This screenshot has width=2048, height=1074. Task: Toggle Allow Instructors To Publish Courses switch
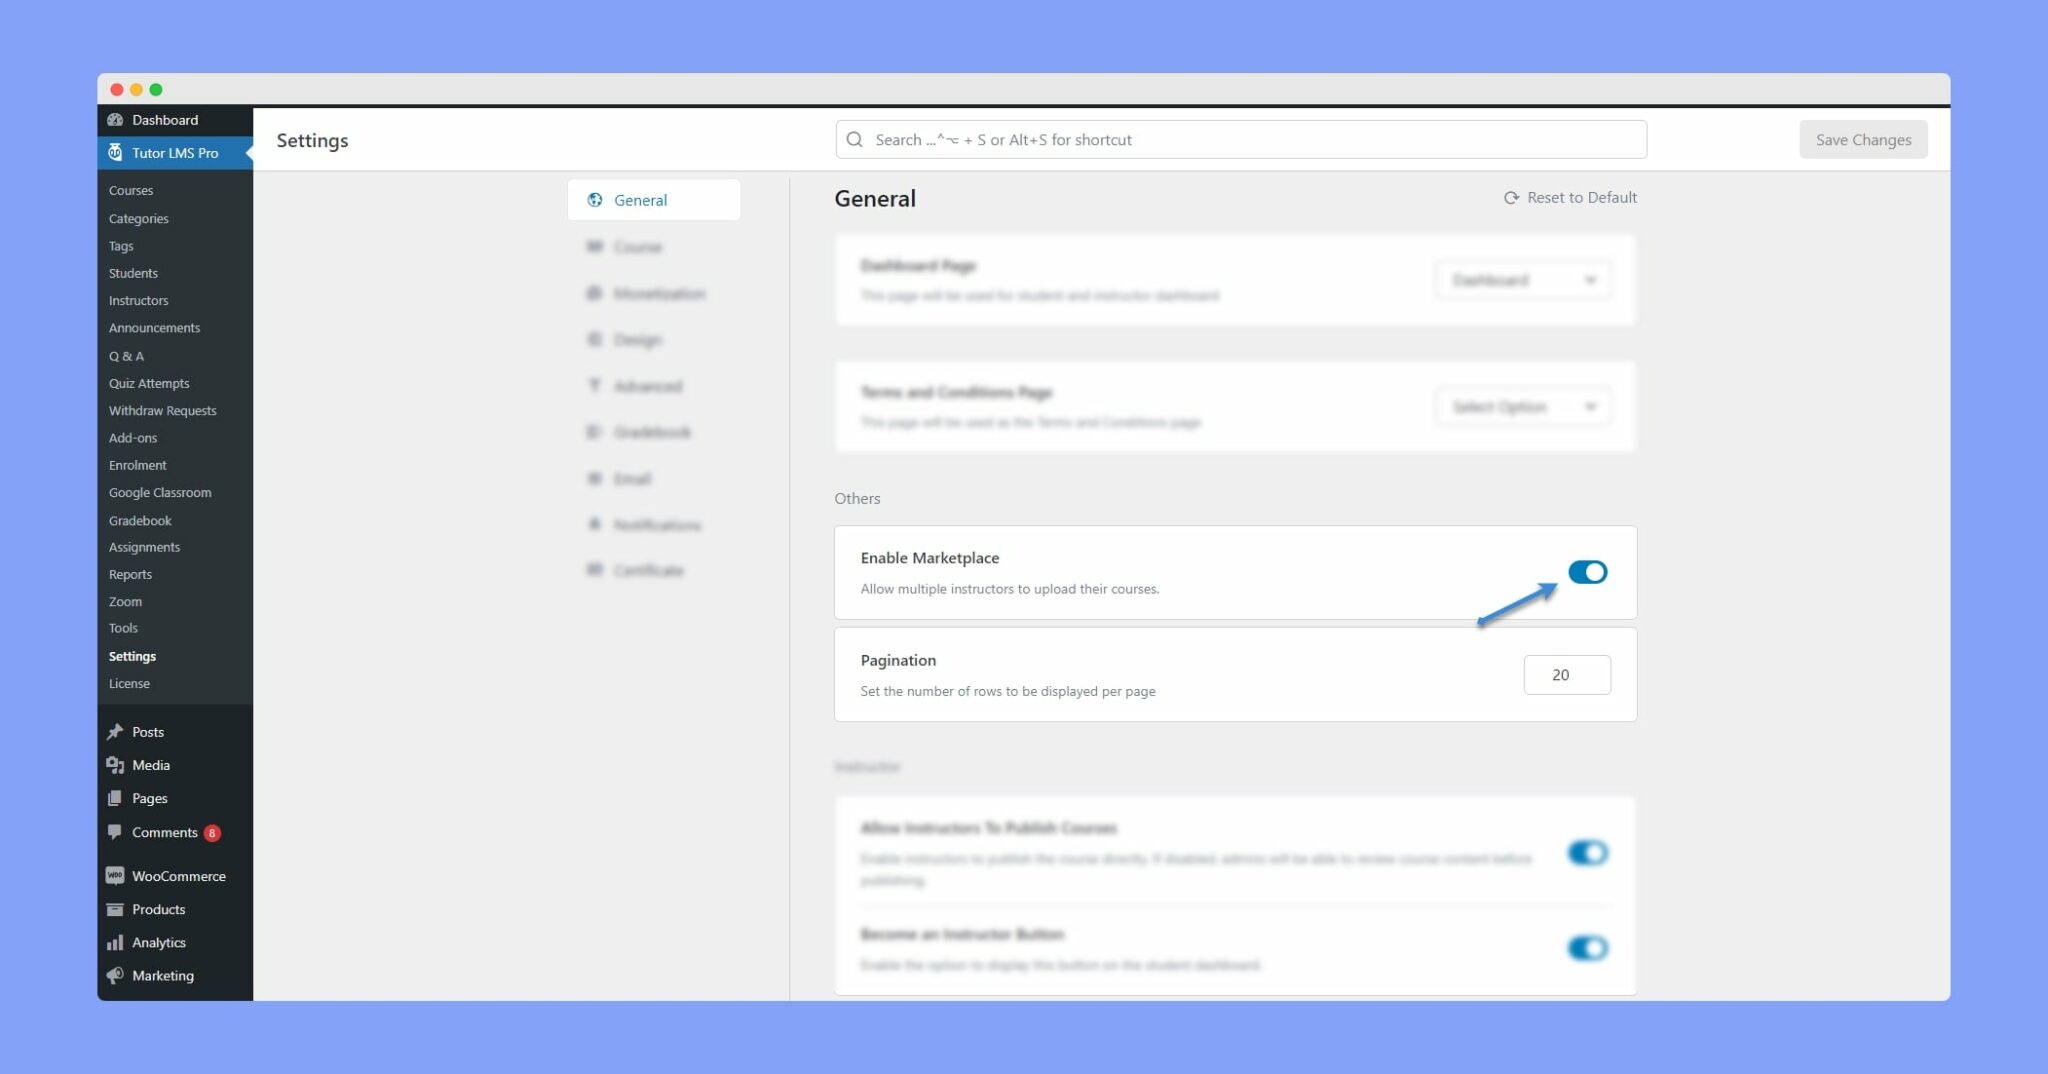(x=1587, y=853)
